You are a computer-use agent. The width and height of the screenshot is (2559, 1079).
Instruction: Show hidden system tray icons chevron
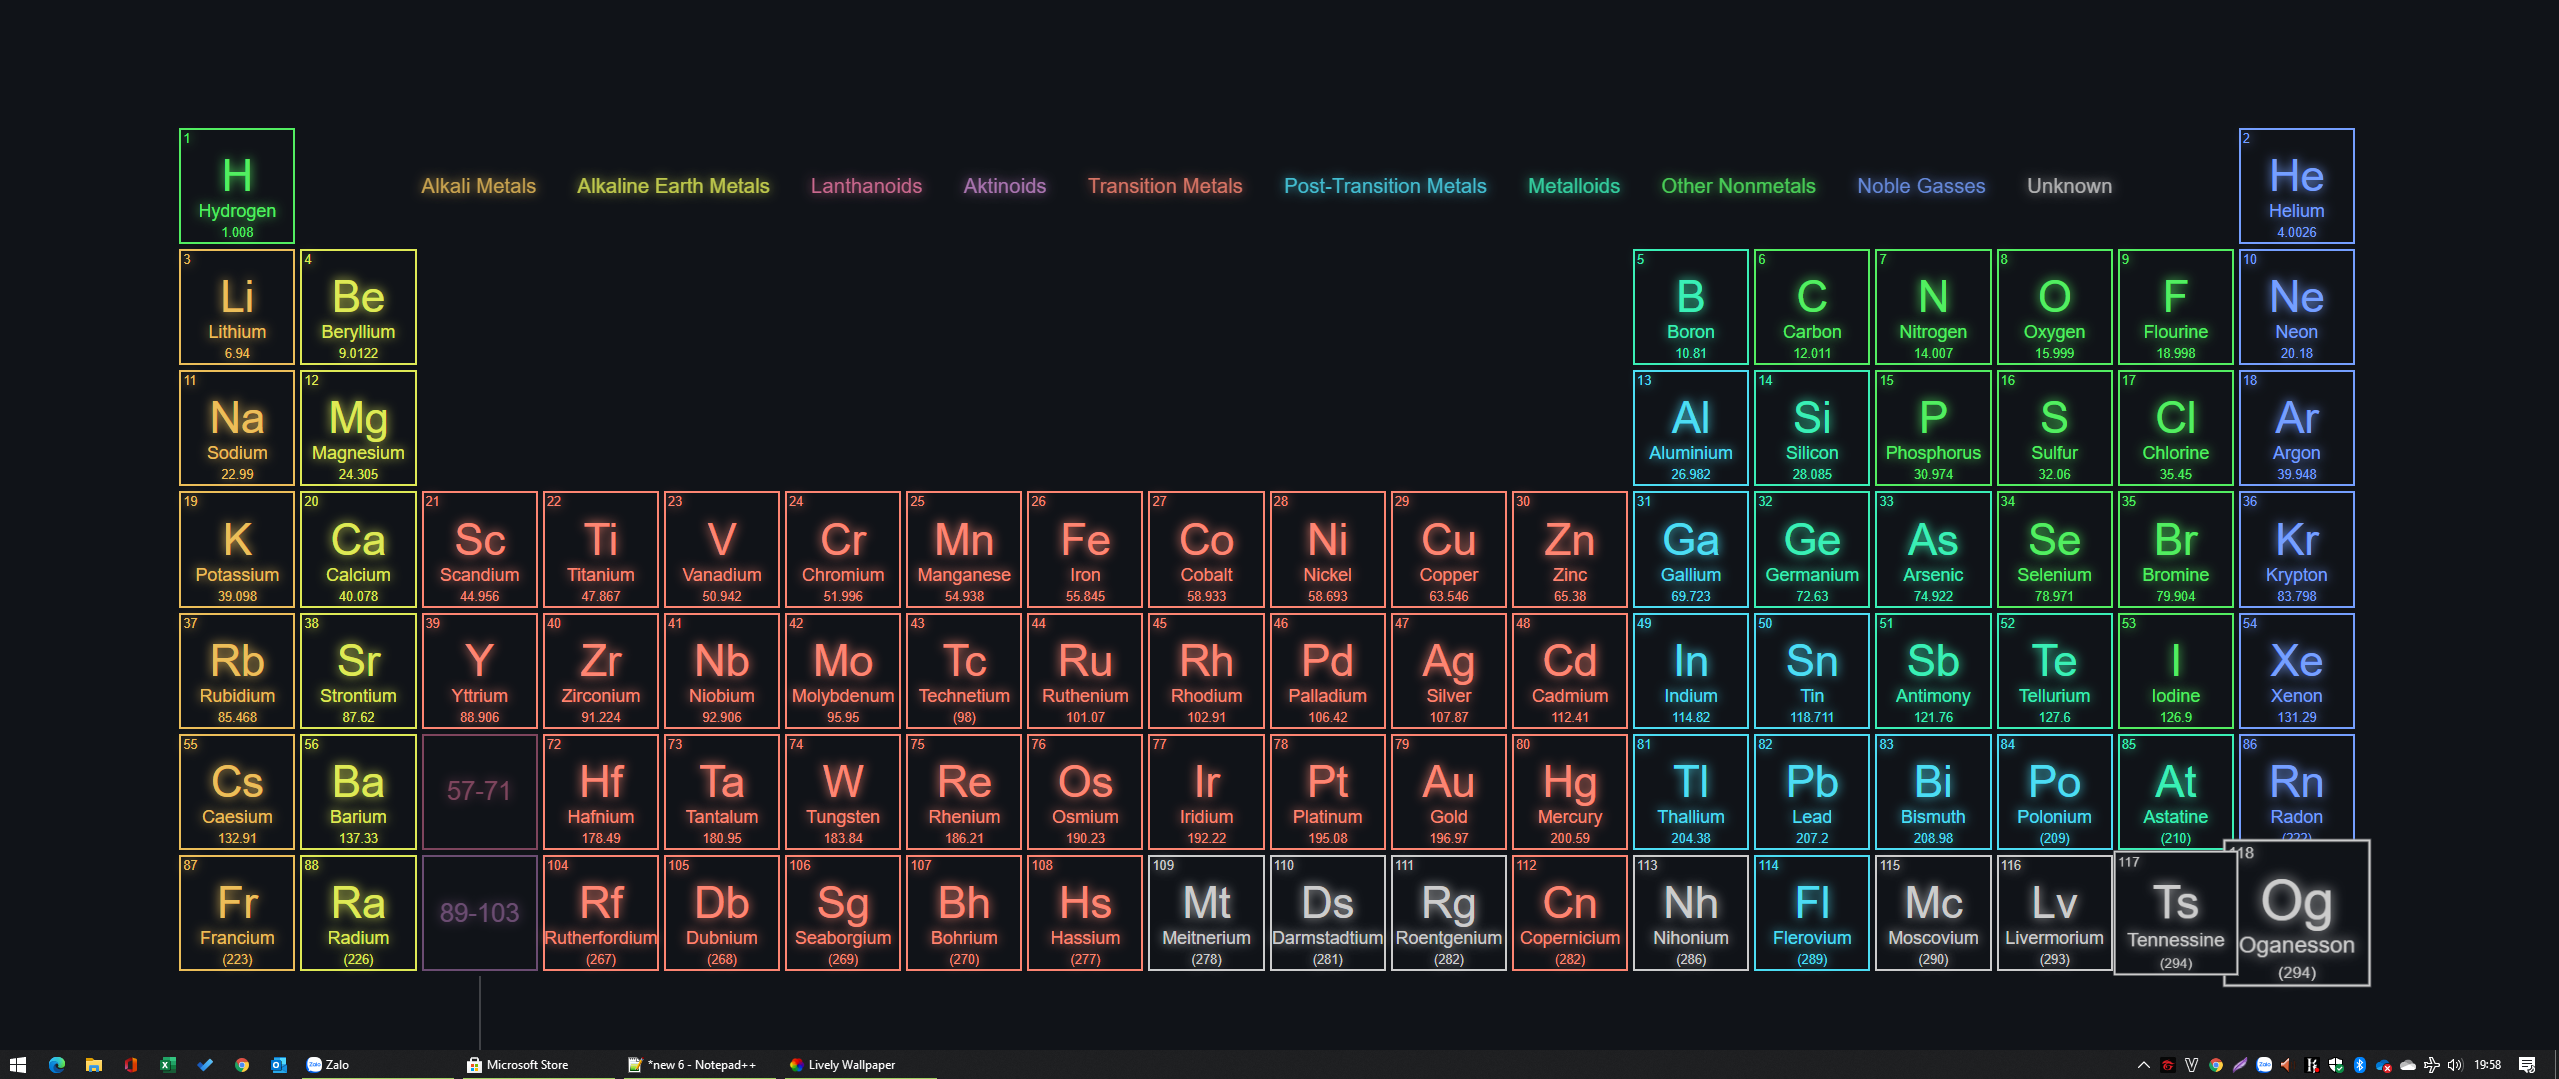[2143, 1065]
